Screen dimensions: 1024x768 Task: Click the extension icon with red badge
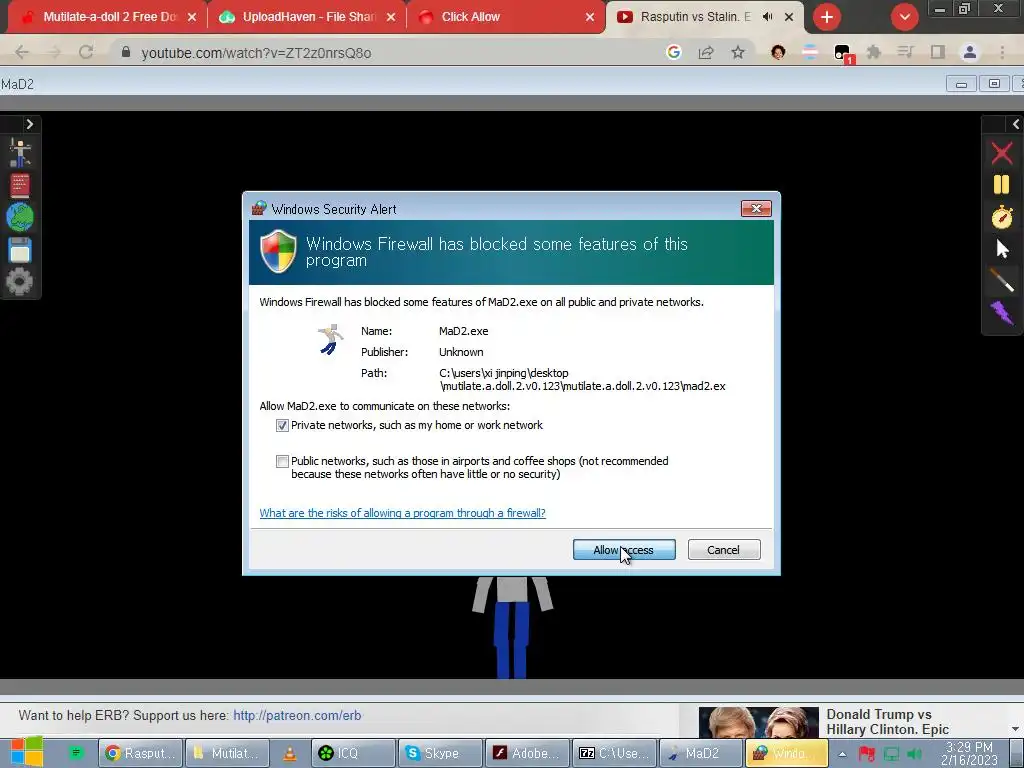click(x=843, y=54)
